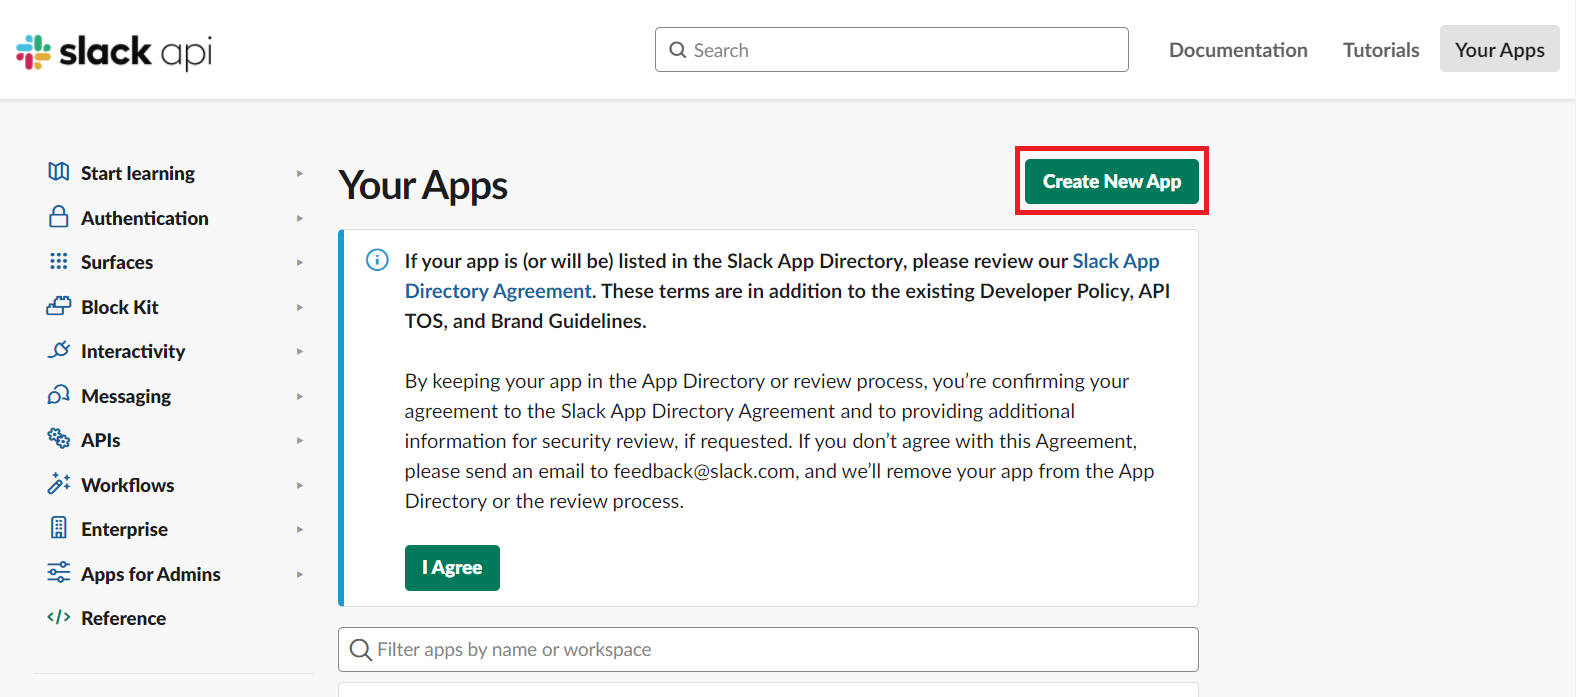Click the feedback@slack.com email text
Screen dimensions: 1576x697
pos(704,471)
